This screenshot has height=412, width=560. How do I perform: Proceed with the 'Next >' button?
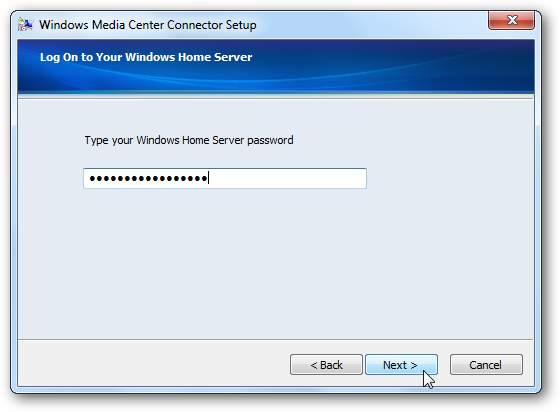click(x=401, y=365)
